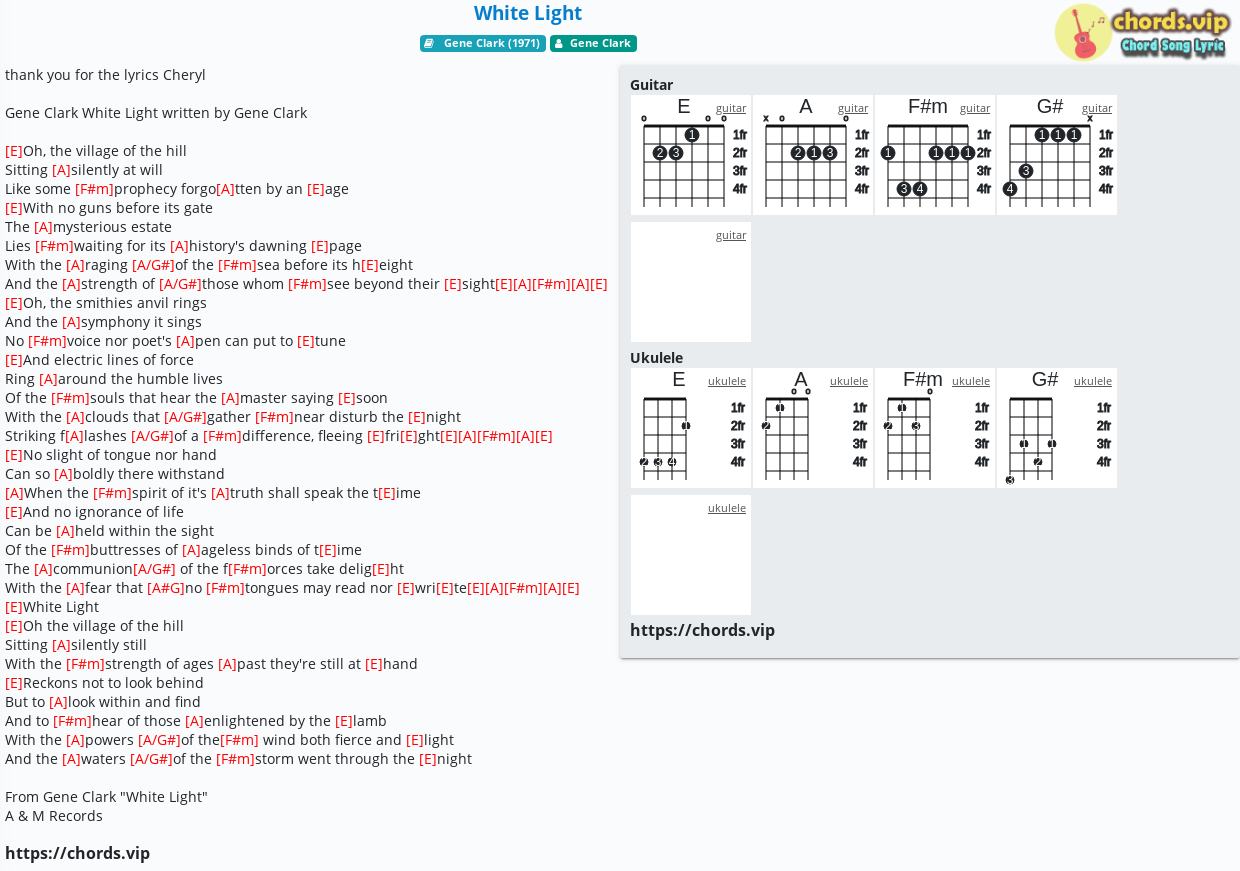View the guitar F#m chord diagram
Viewport: 1240px width, 871px height.
935,155
